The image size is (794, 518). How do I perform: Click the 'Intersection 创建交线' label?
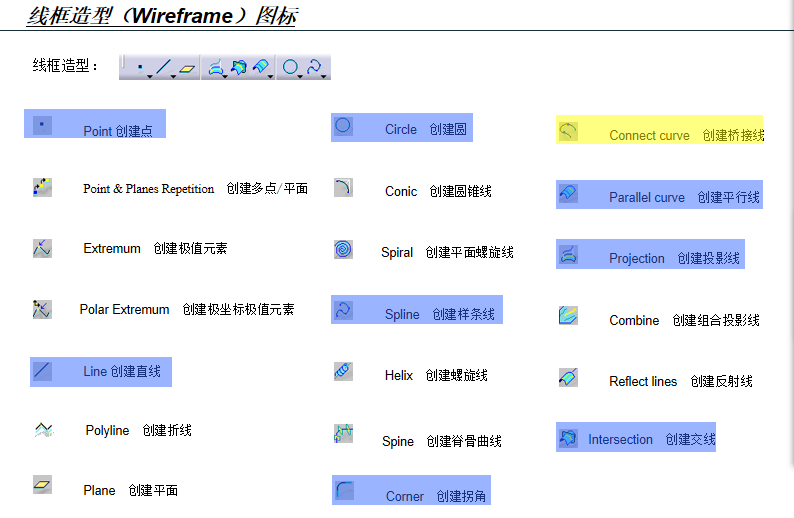click(652, 440)
